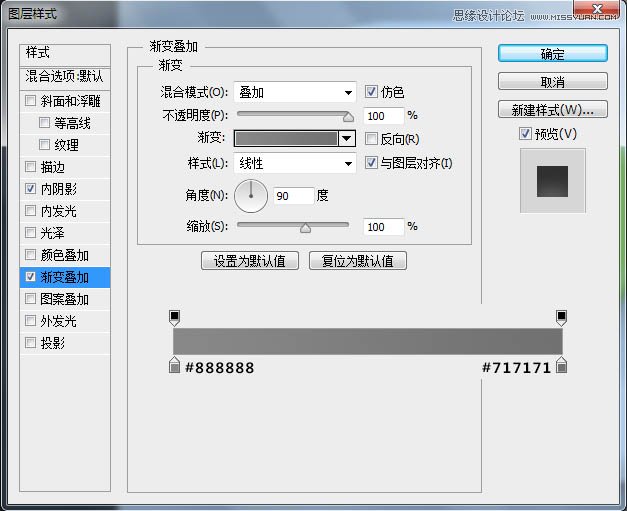Toggle 与图层对齐(I) checkbox
Viewport: 627px width, 511px height.
coord(371,162)
